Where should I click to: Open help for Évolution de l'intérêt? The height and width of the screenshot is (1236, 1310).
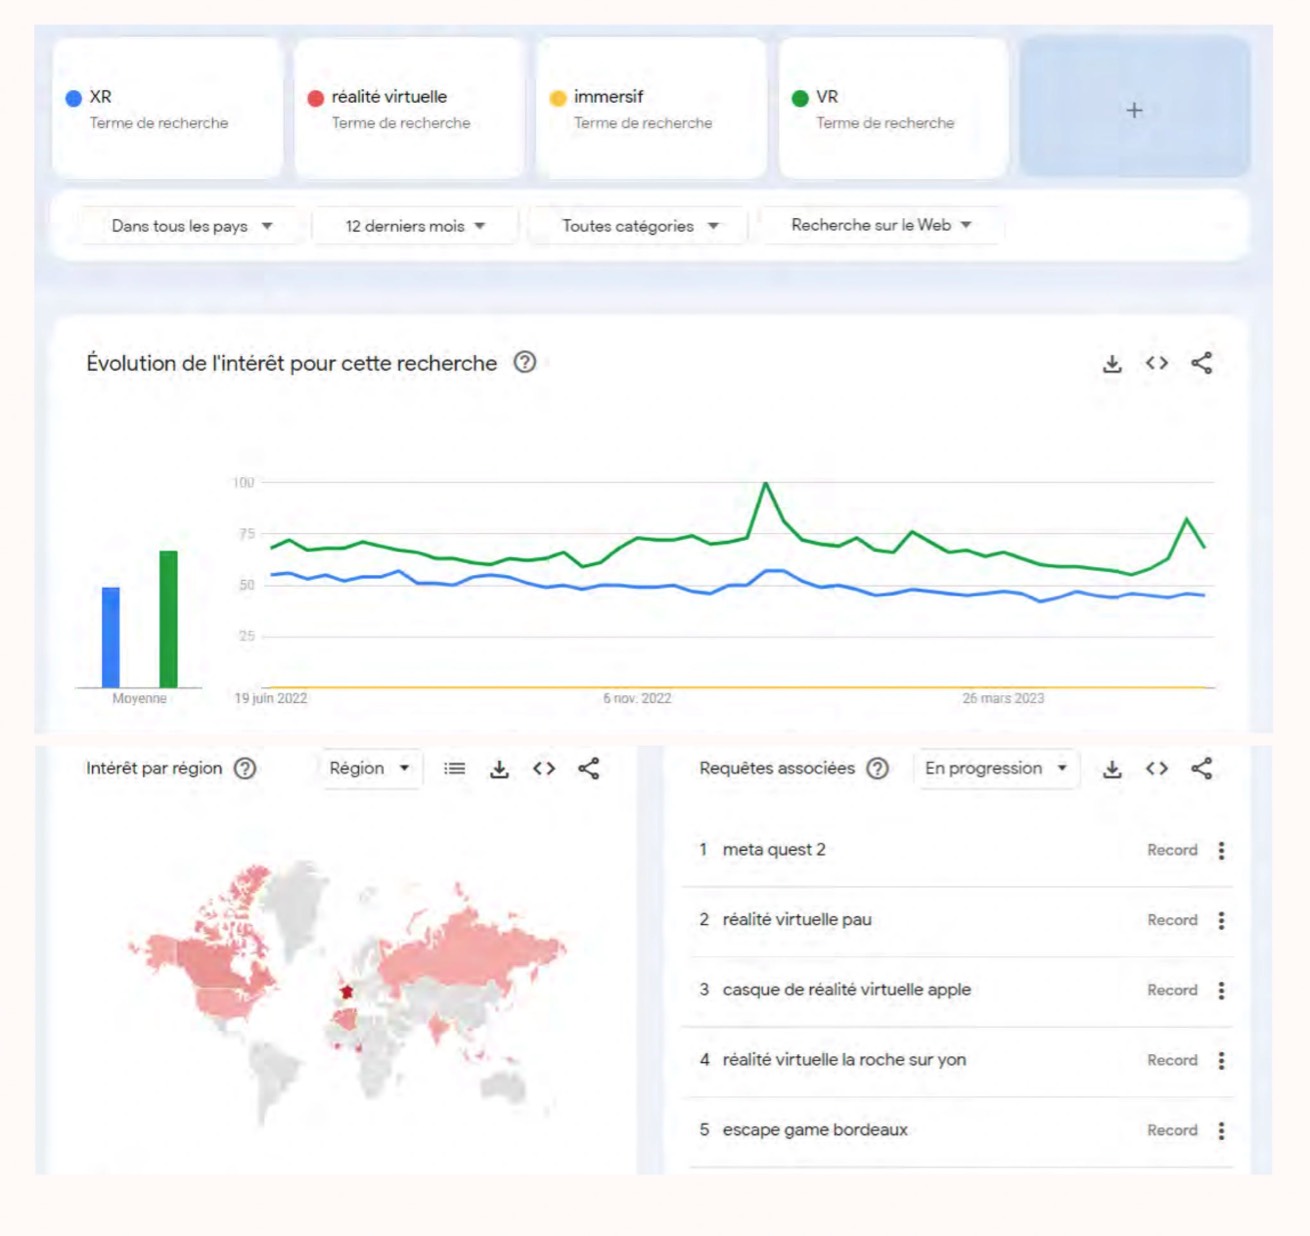tap(524, 363)
